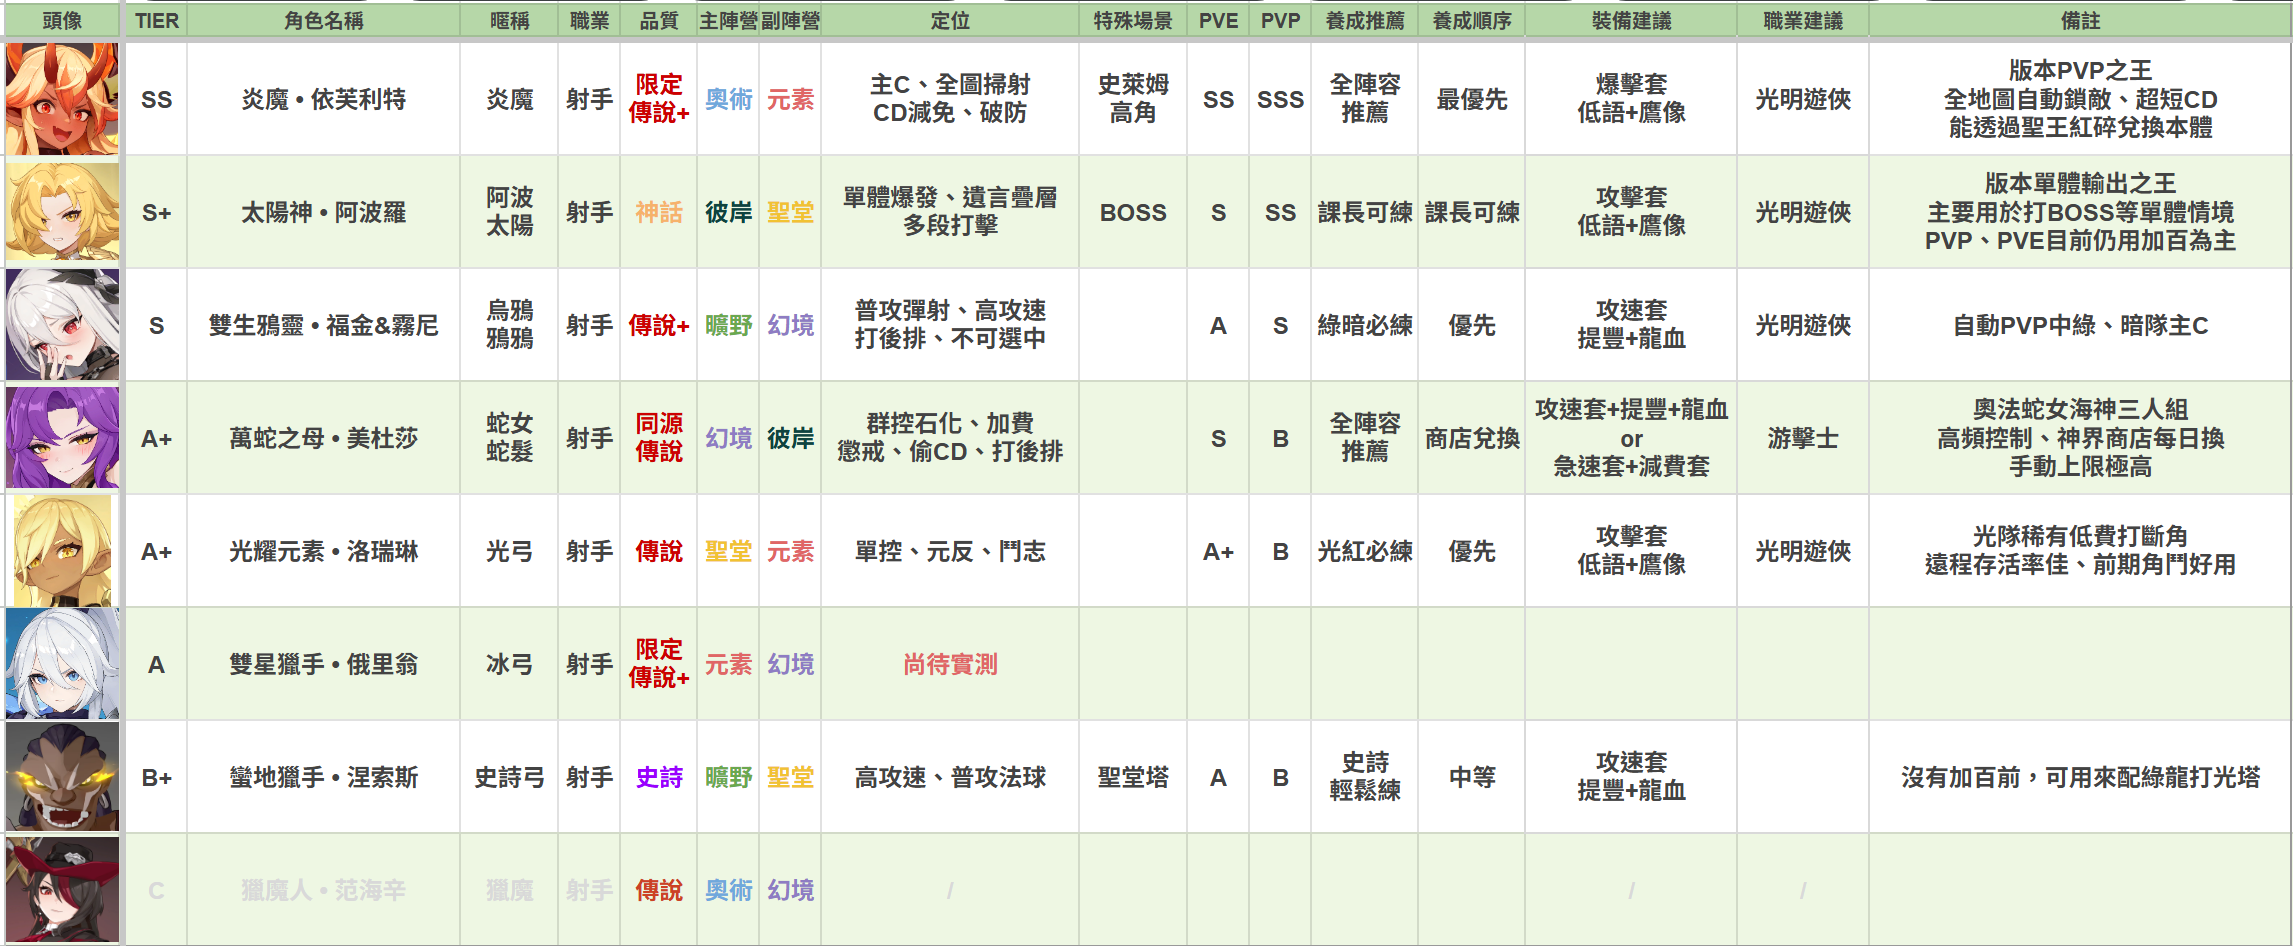Click the dark-skinned 洛瑞琳 elf avatar
The height and width of the screenshot is (946, 2293).
click(62, 551)
